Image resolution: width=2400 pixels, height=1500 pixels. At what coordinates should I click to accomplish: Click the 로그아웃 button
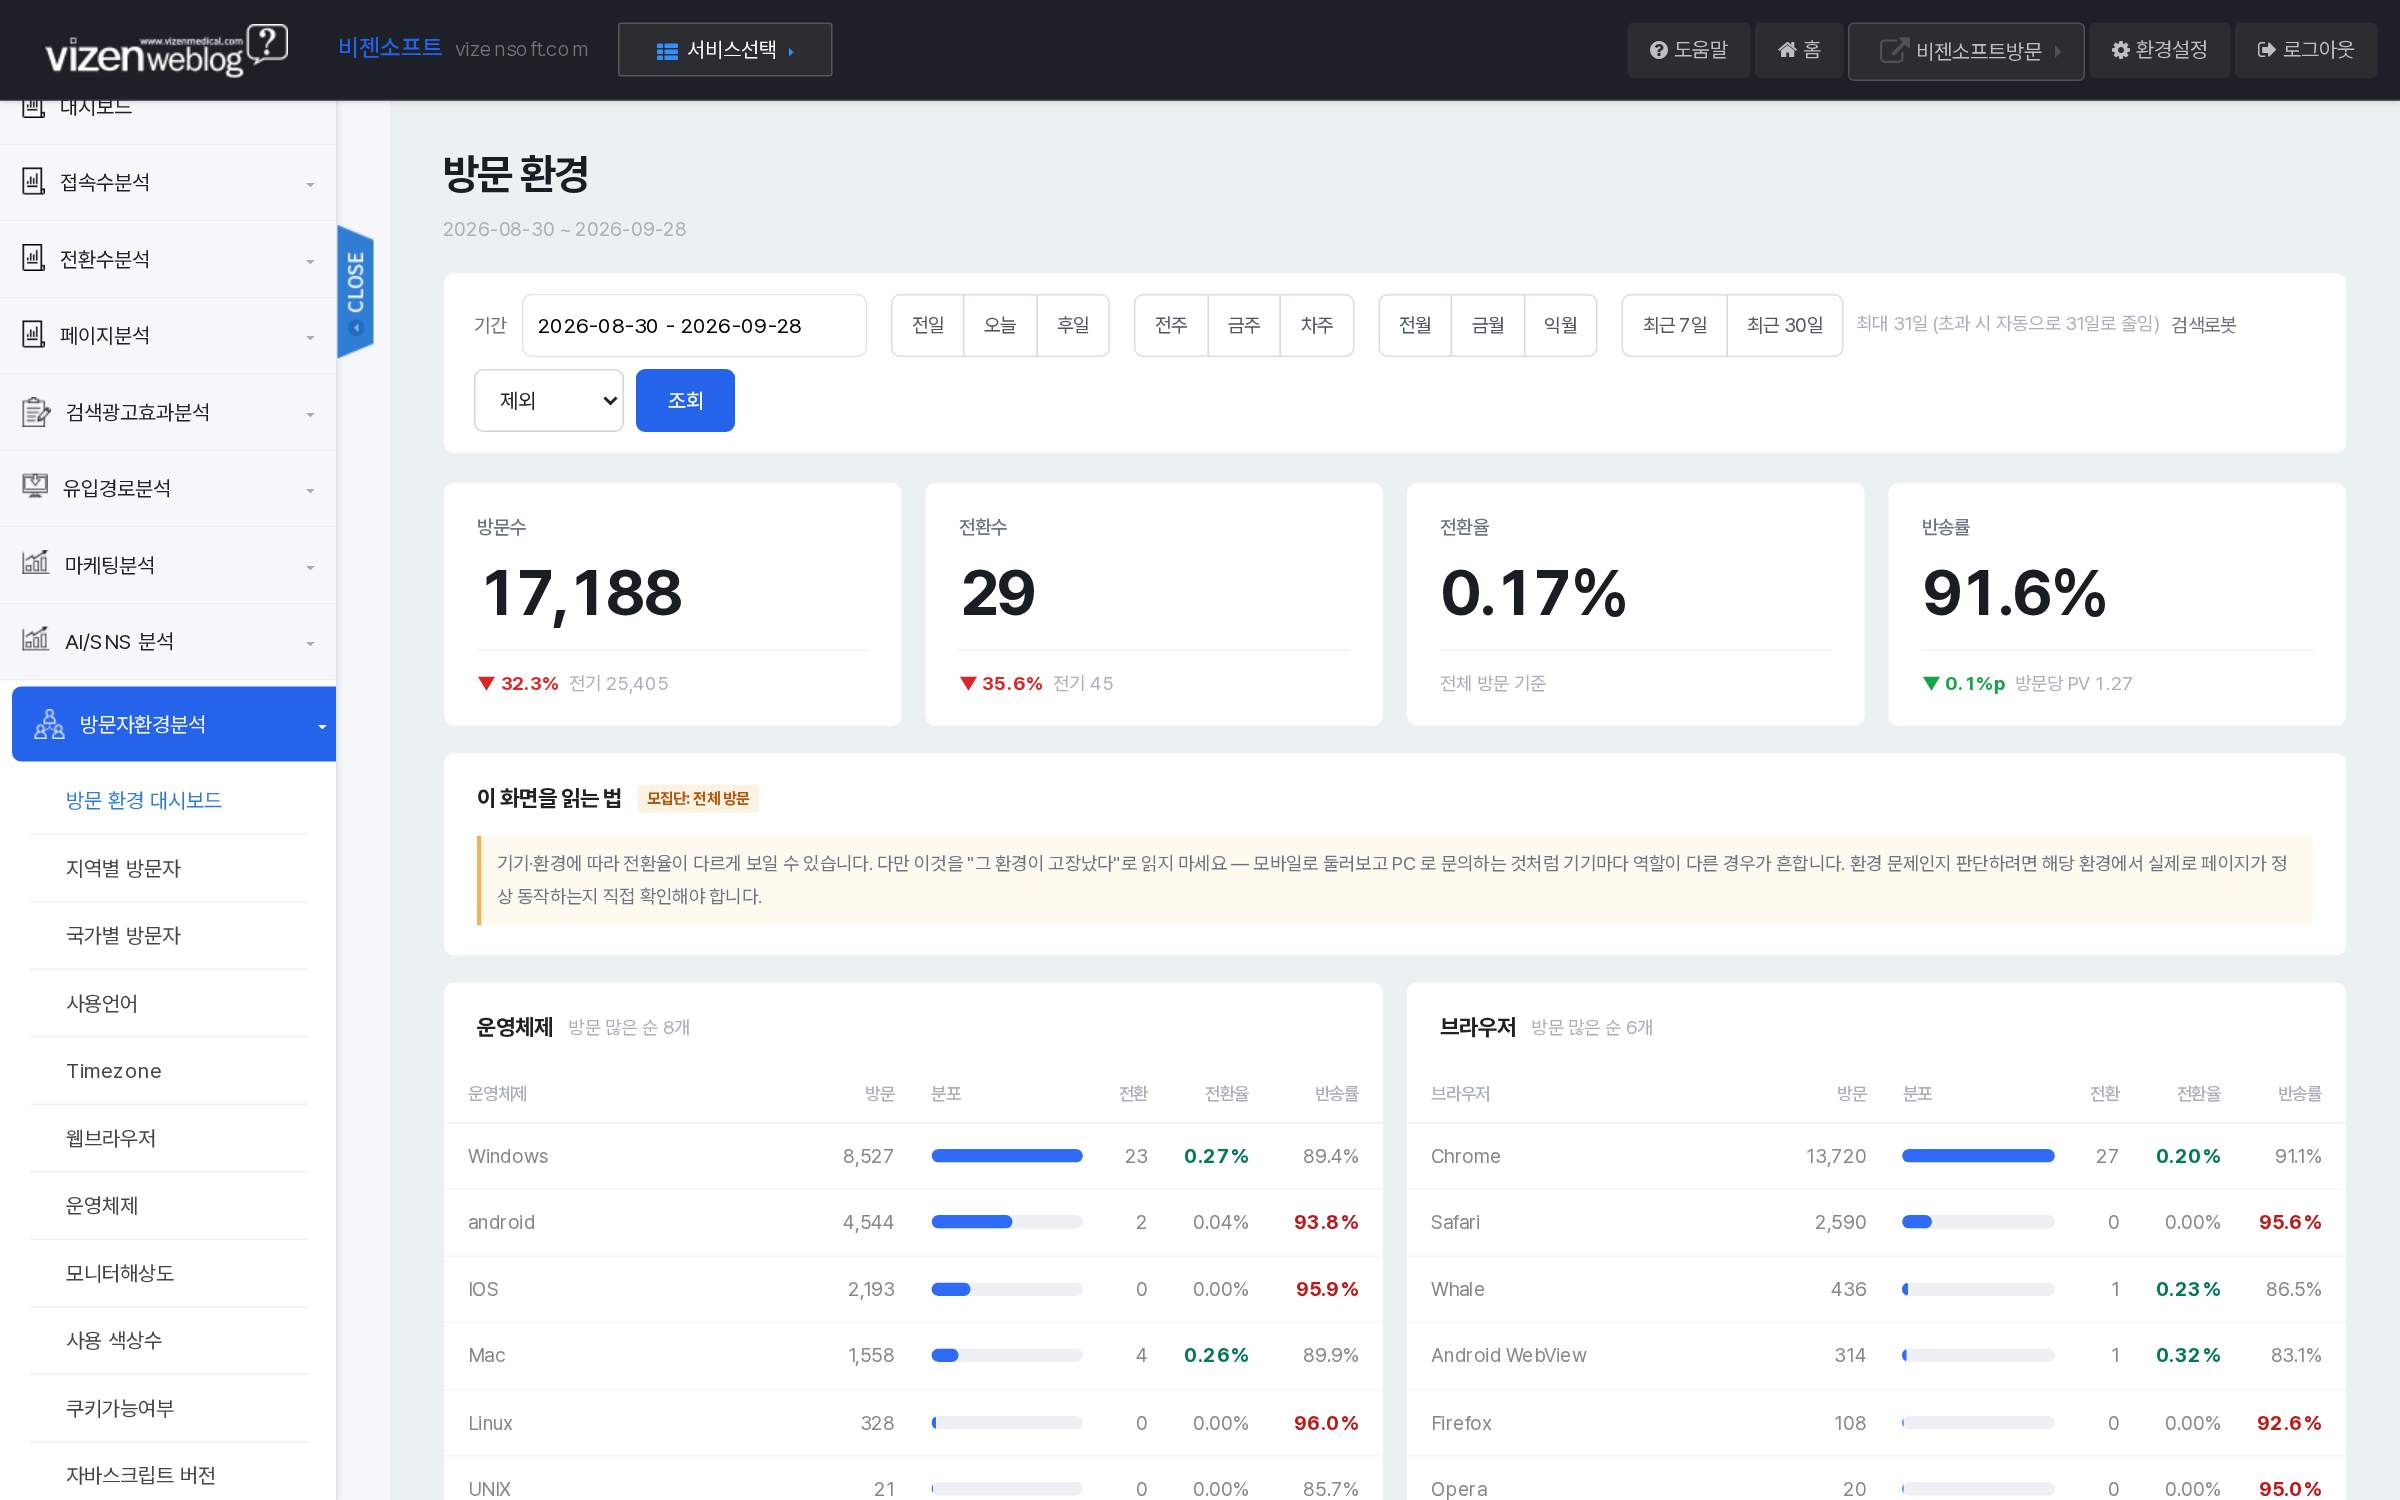[2306, 50]
